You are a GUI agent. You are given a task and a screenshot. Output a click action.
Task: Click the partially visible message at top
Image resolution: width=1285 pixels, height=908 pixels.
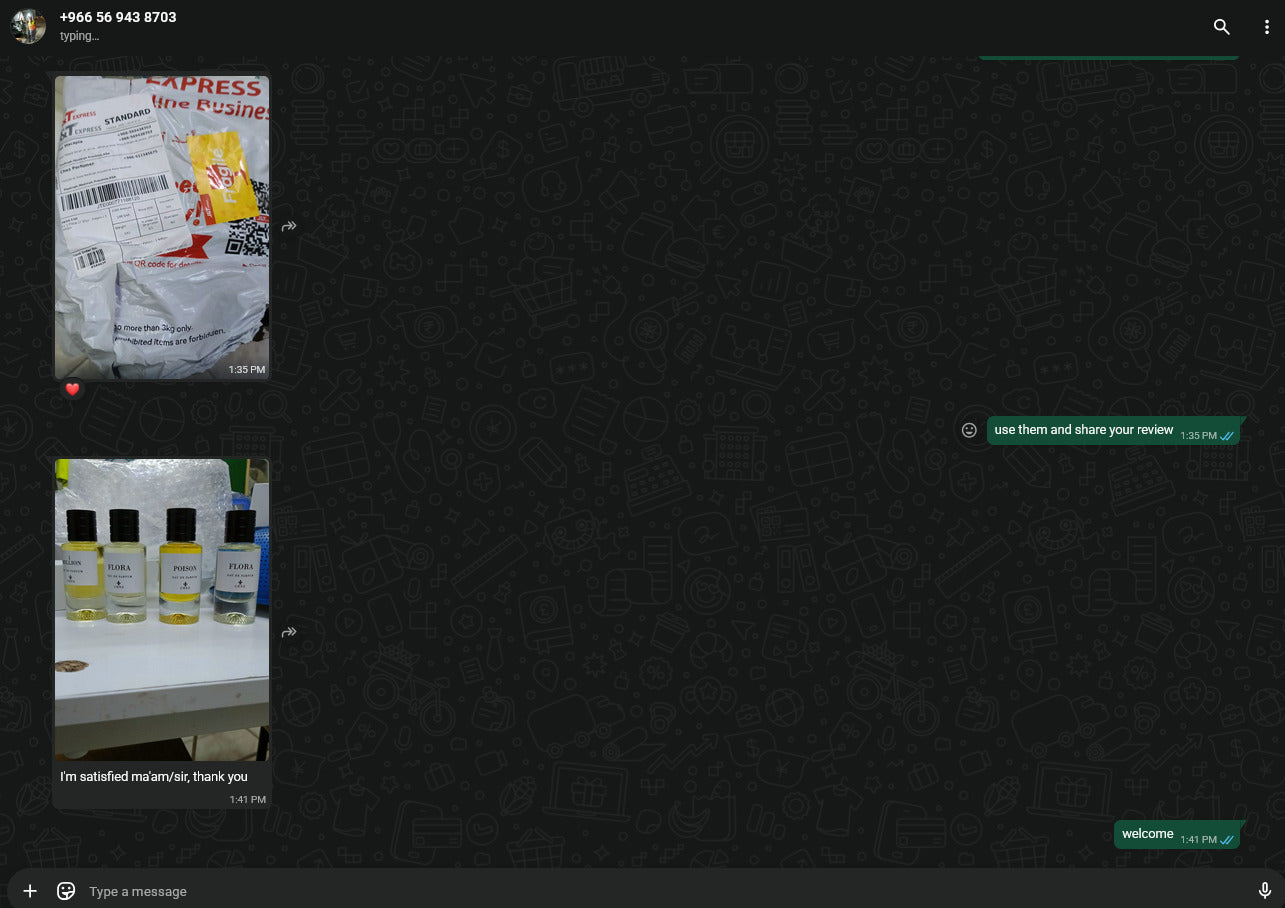(x=1108, y=57)
